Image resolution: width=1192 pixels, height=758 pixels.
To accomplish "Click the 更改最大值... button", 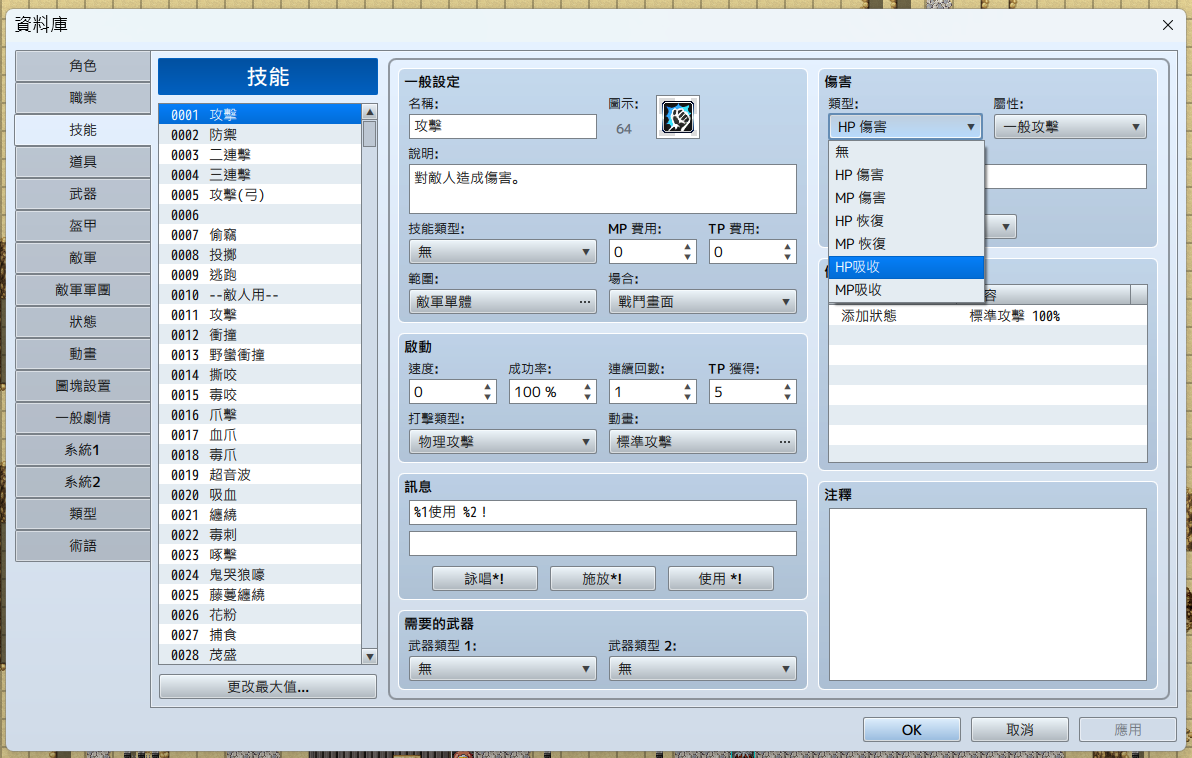I will tap(268, 687).
